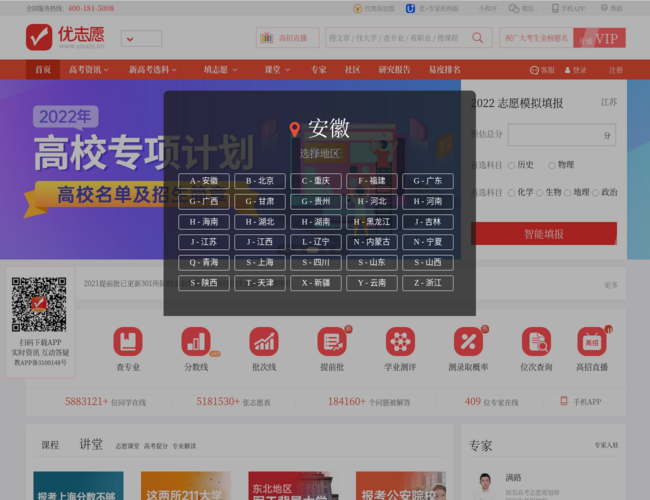Viewport: 650px width, 500px height.
Task: Open the 提前批 document icon
Action: [332, 341]
